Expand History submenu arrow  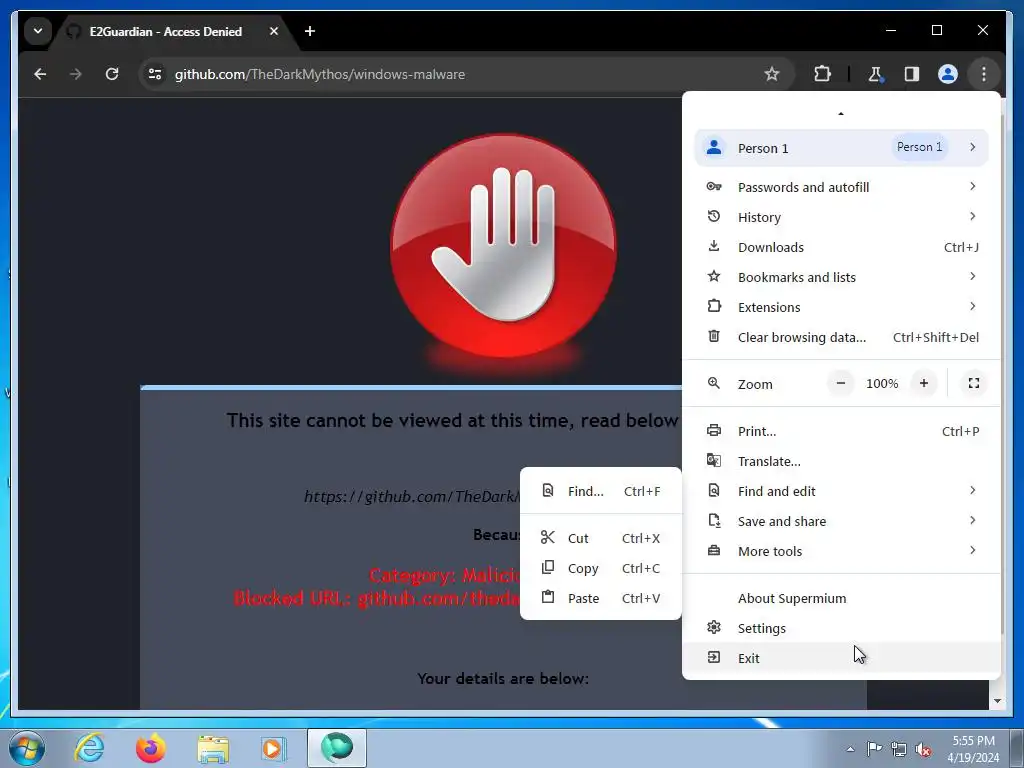(x=972, y=216)
